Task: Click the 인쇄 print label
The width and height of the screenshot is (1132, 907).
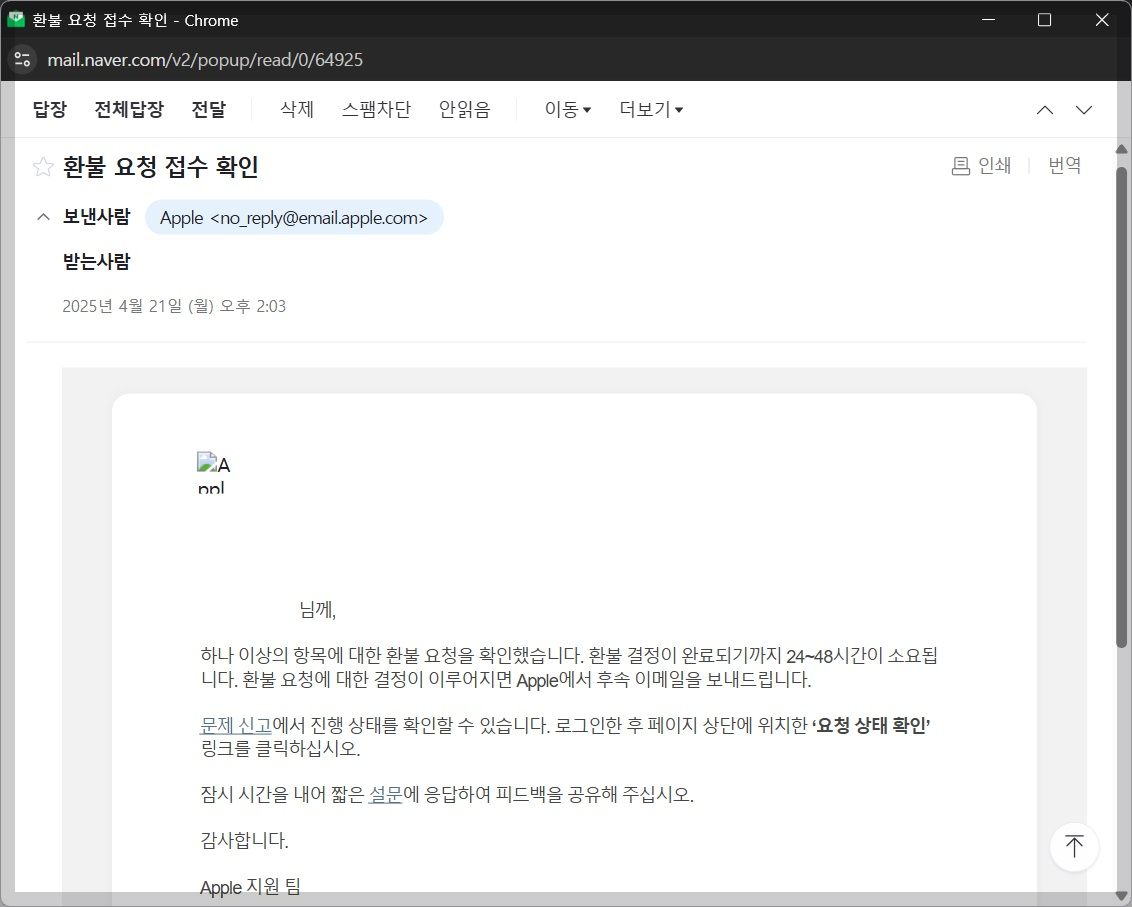Action: coord(994,165)
